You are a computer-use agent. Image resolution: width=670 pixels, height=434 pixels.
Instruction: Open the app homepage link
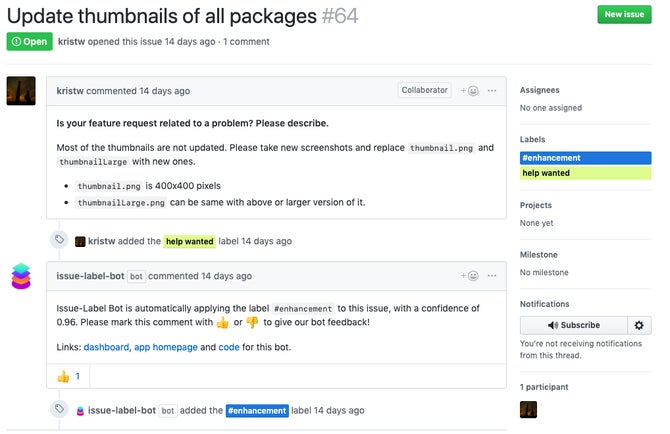166,347
